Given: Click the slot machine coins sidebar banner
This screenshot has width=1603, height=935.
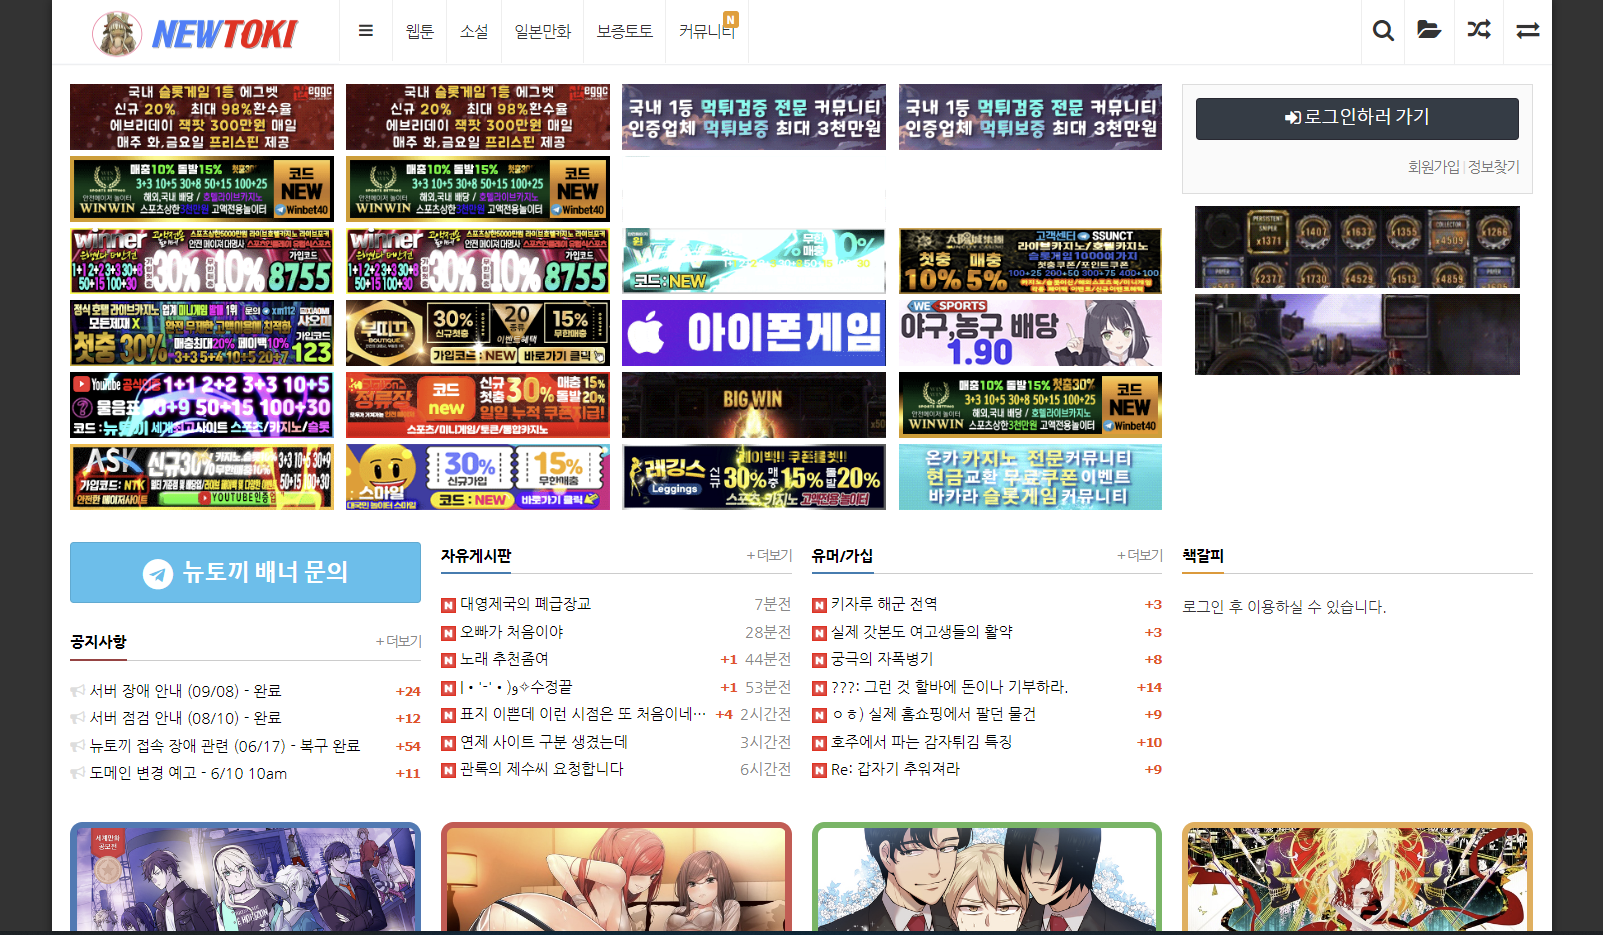Looking at the screenshot, I should (1357, 247).
